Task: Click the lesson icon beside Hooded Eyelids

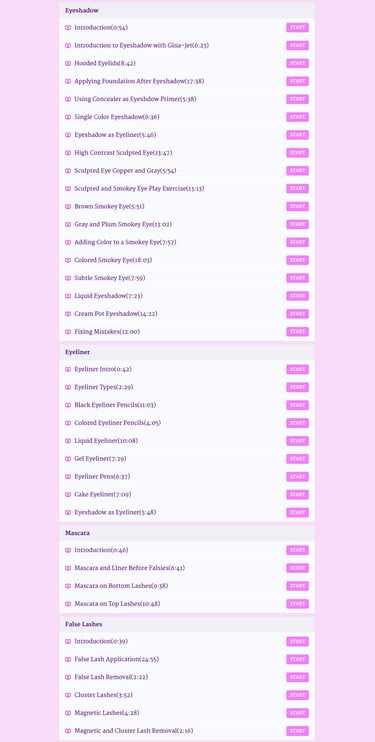Action: (68, 63)
